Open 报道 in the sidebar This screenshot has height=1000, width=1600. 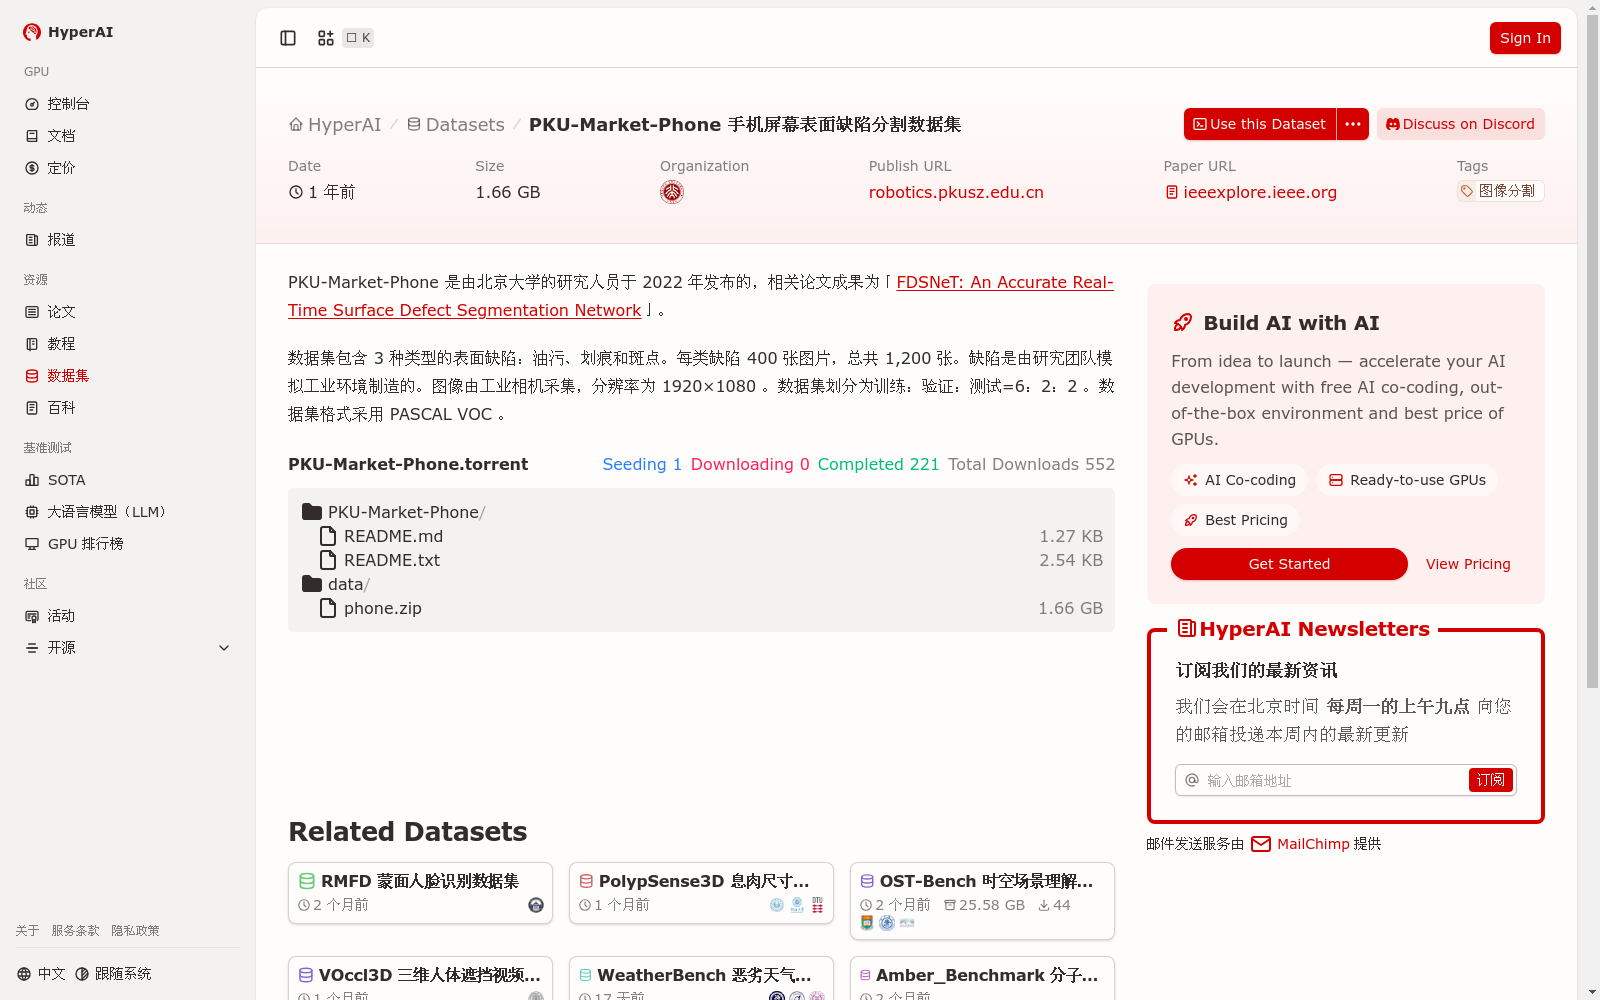[127, 240]
